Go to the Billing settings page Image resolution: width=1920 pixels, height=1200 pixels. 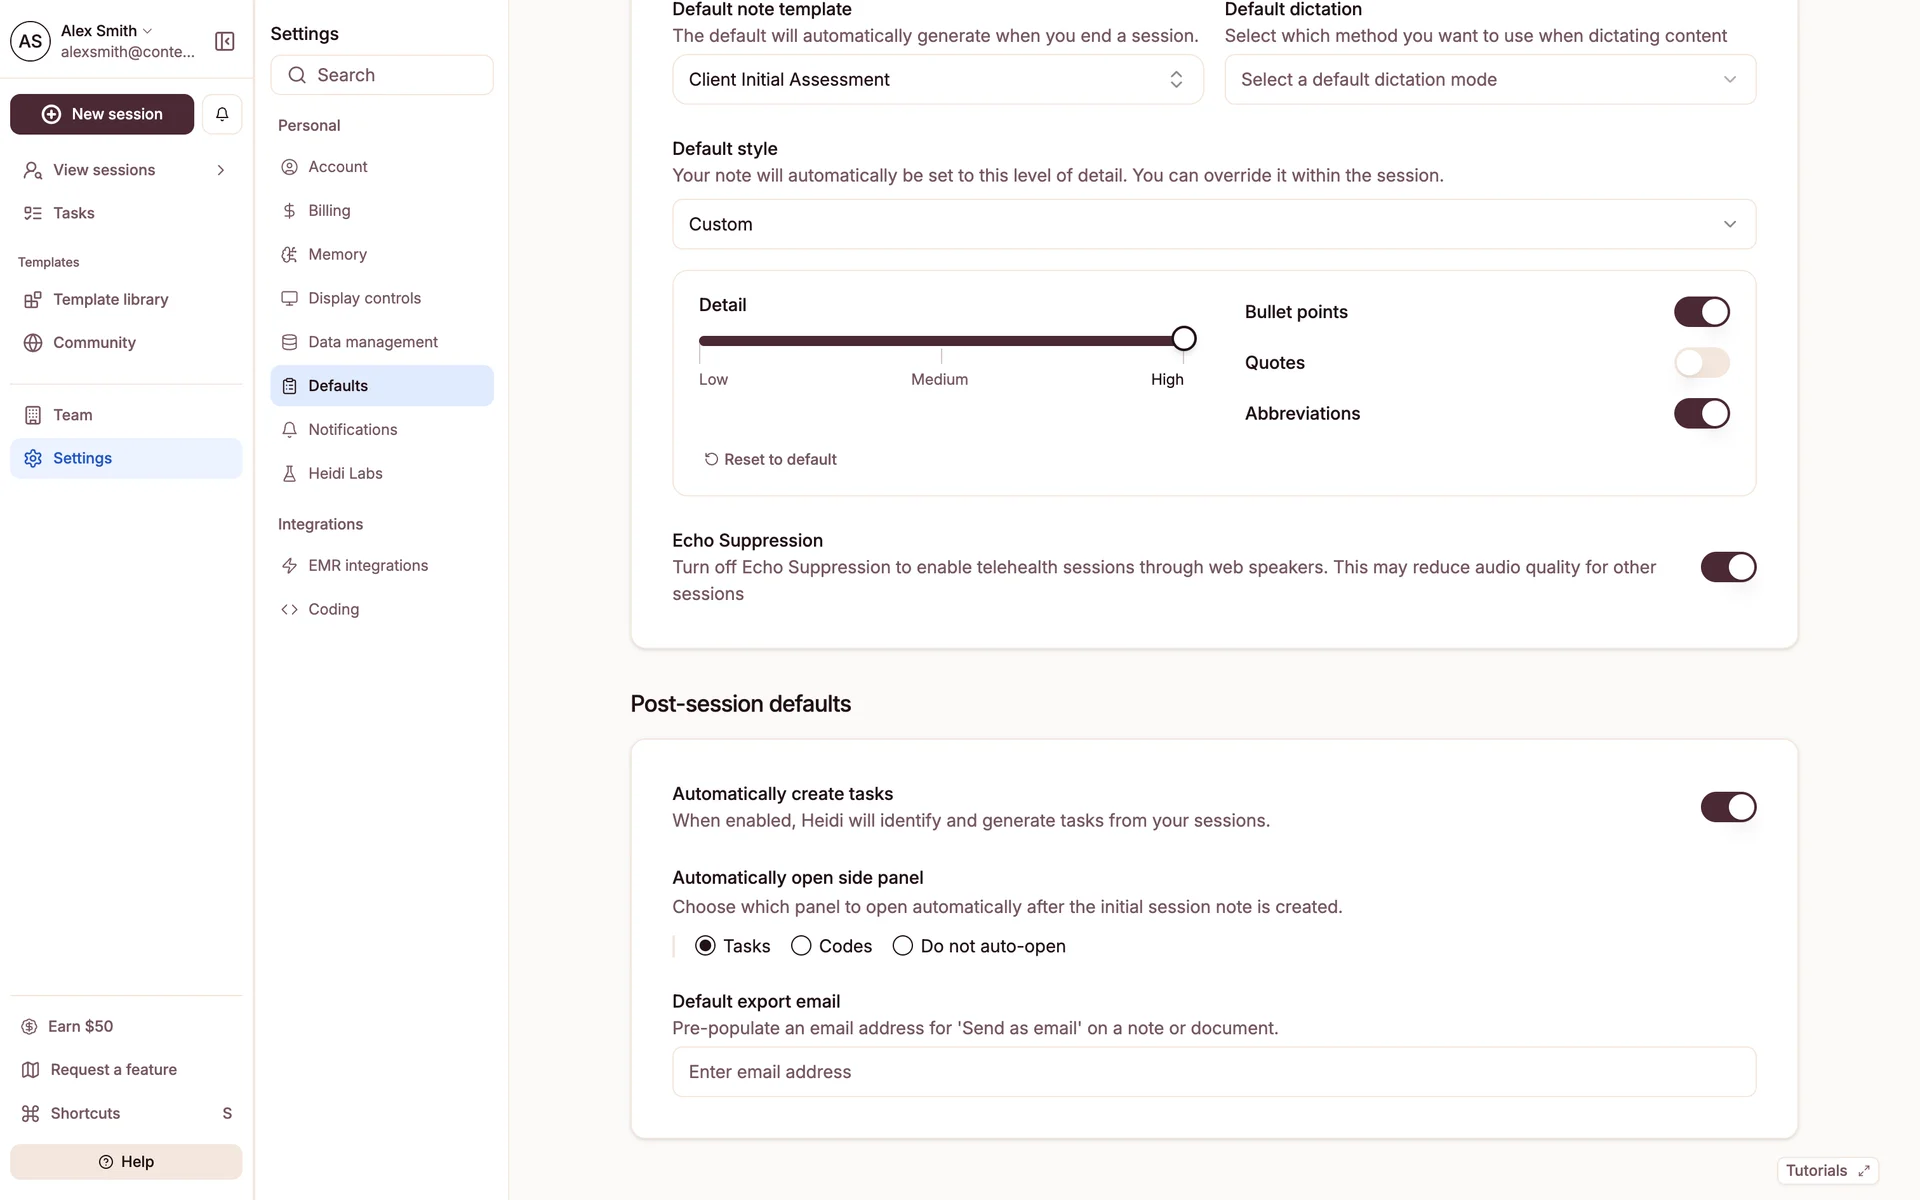click(329, 211)
